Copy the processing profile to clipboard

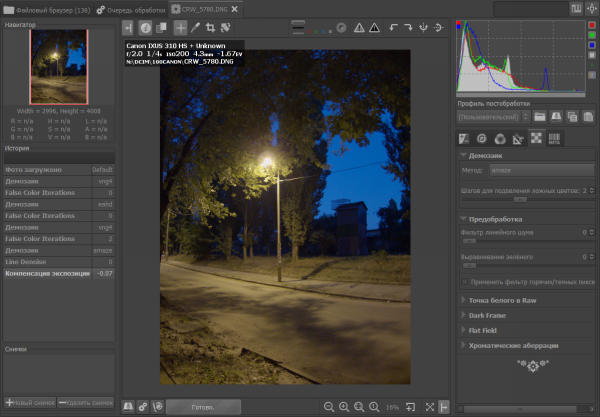572,117
